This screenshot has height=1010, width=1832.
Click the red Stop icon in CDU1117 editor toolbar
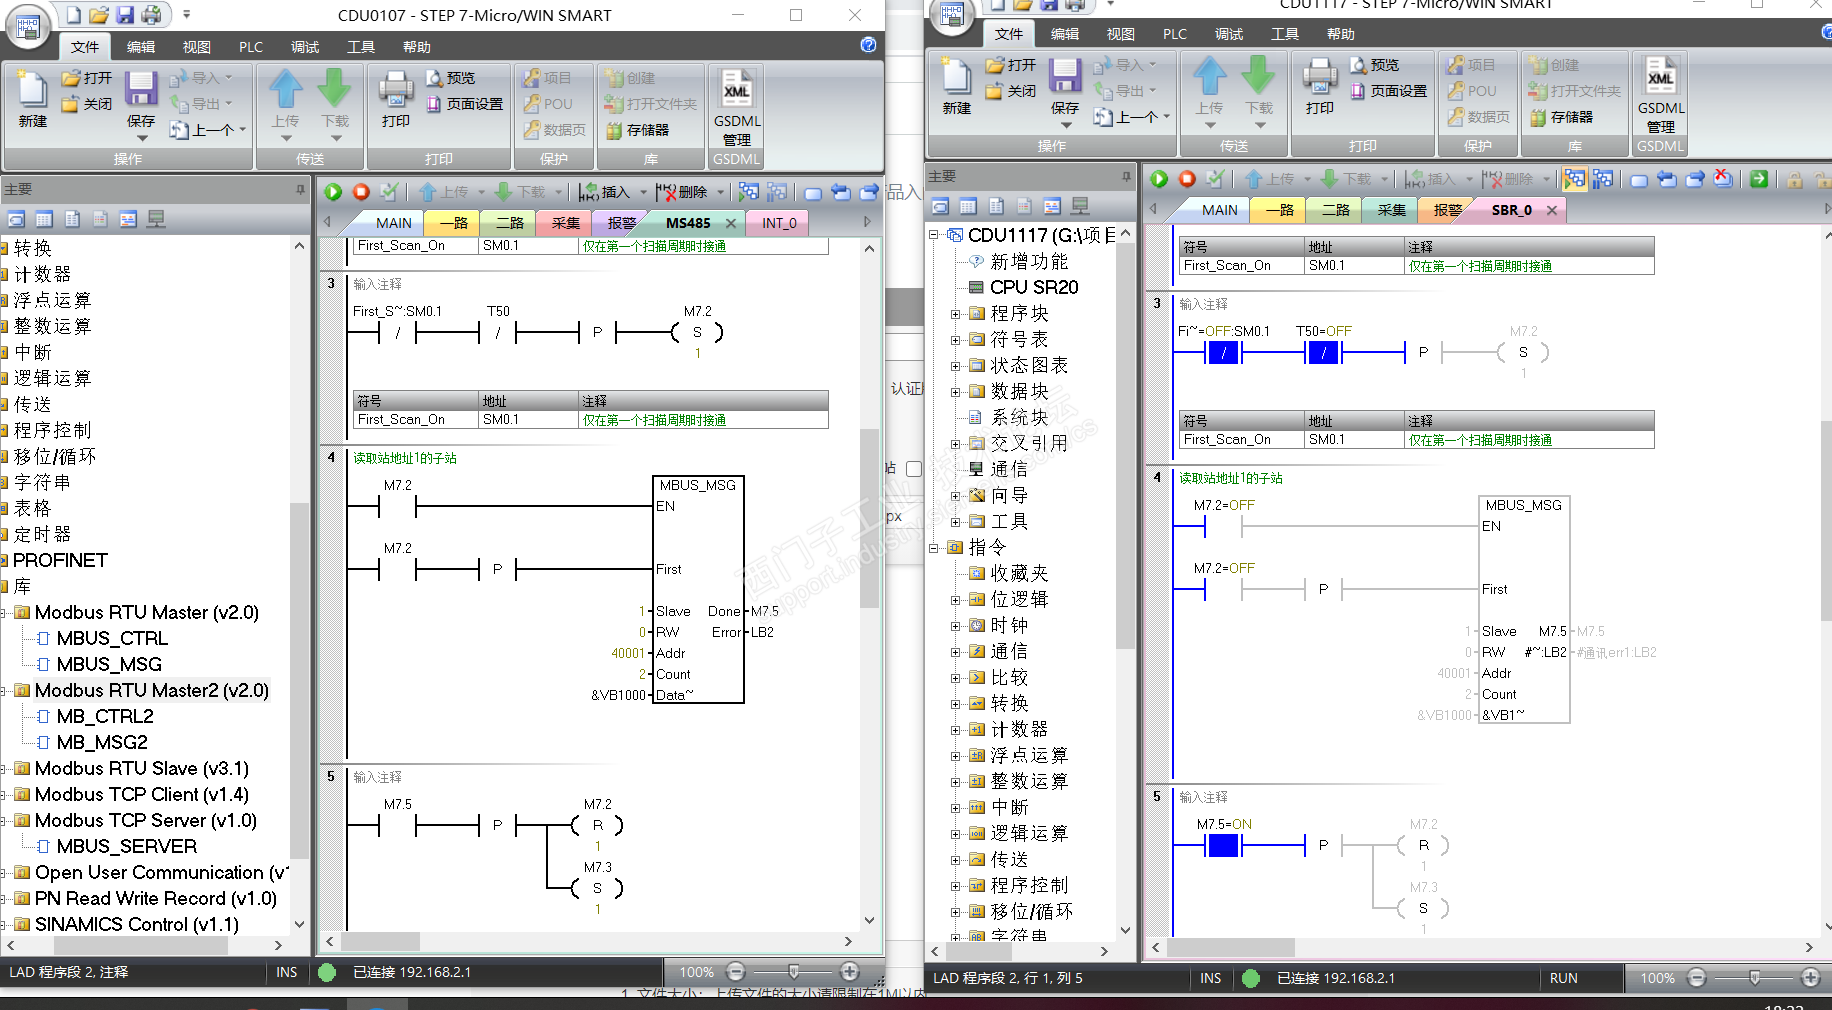pyautogui.click(x=1187, y=179)
